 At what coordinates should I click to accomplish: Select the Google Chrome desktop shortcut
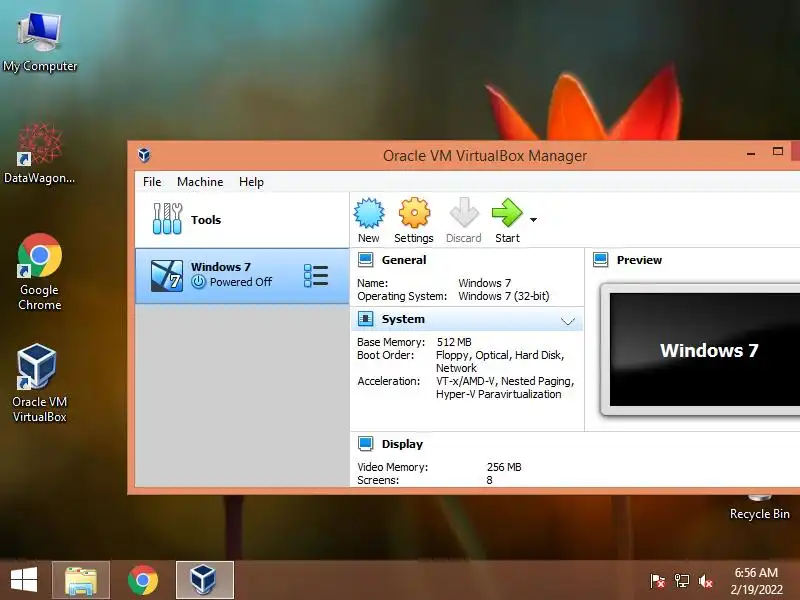(39, 272)
